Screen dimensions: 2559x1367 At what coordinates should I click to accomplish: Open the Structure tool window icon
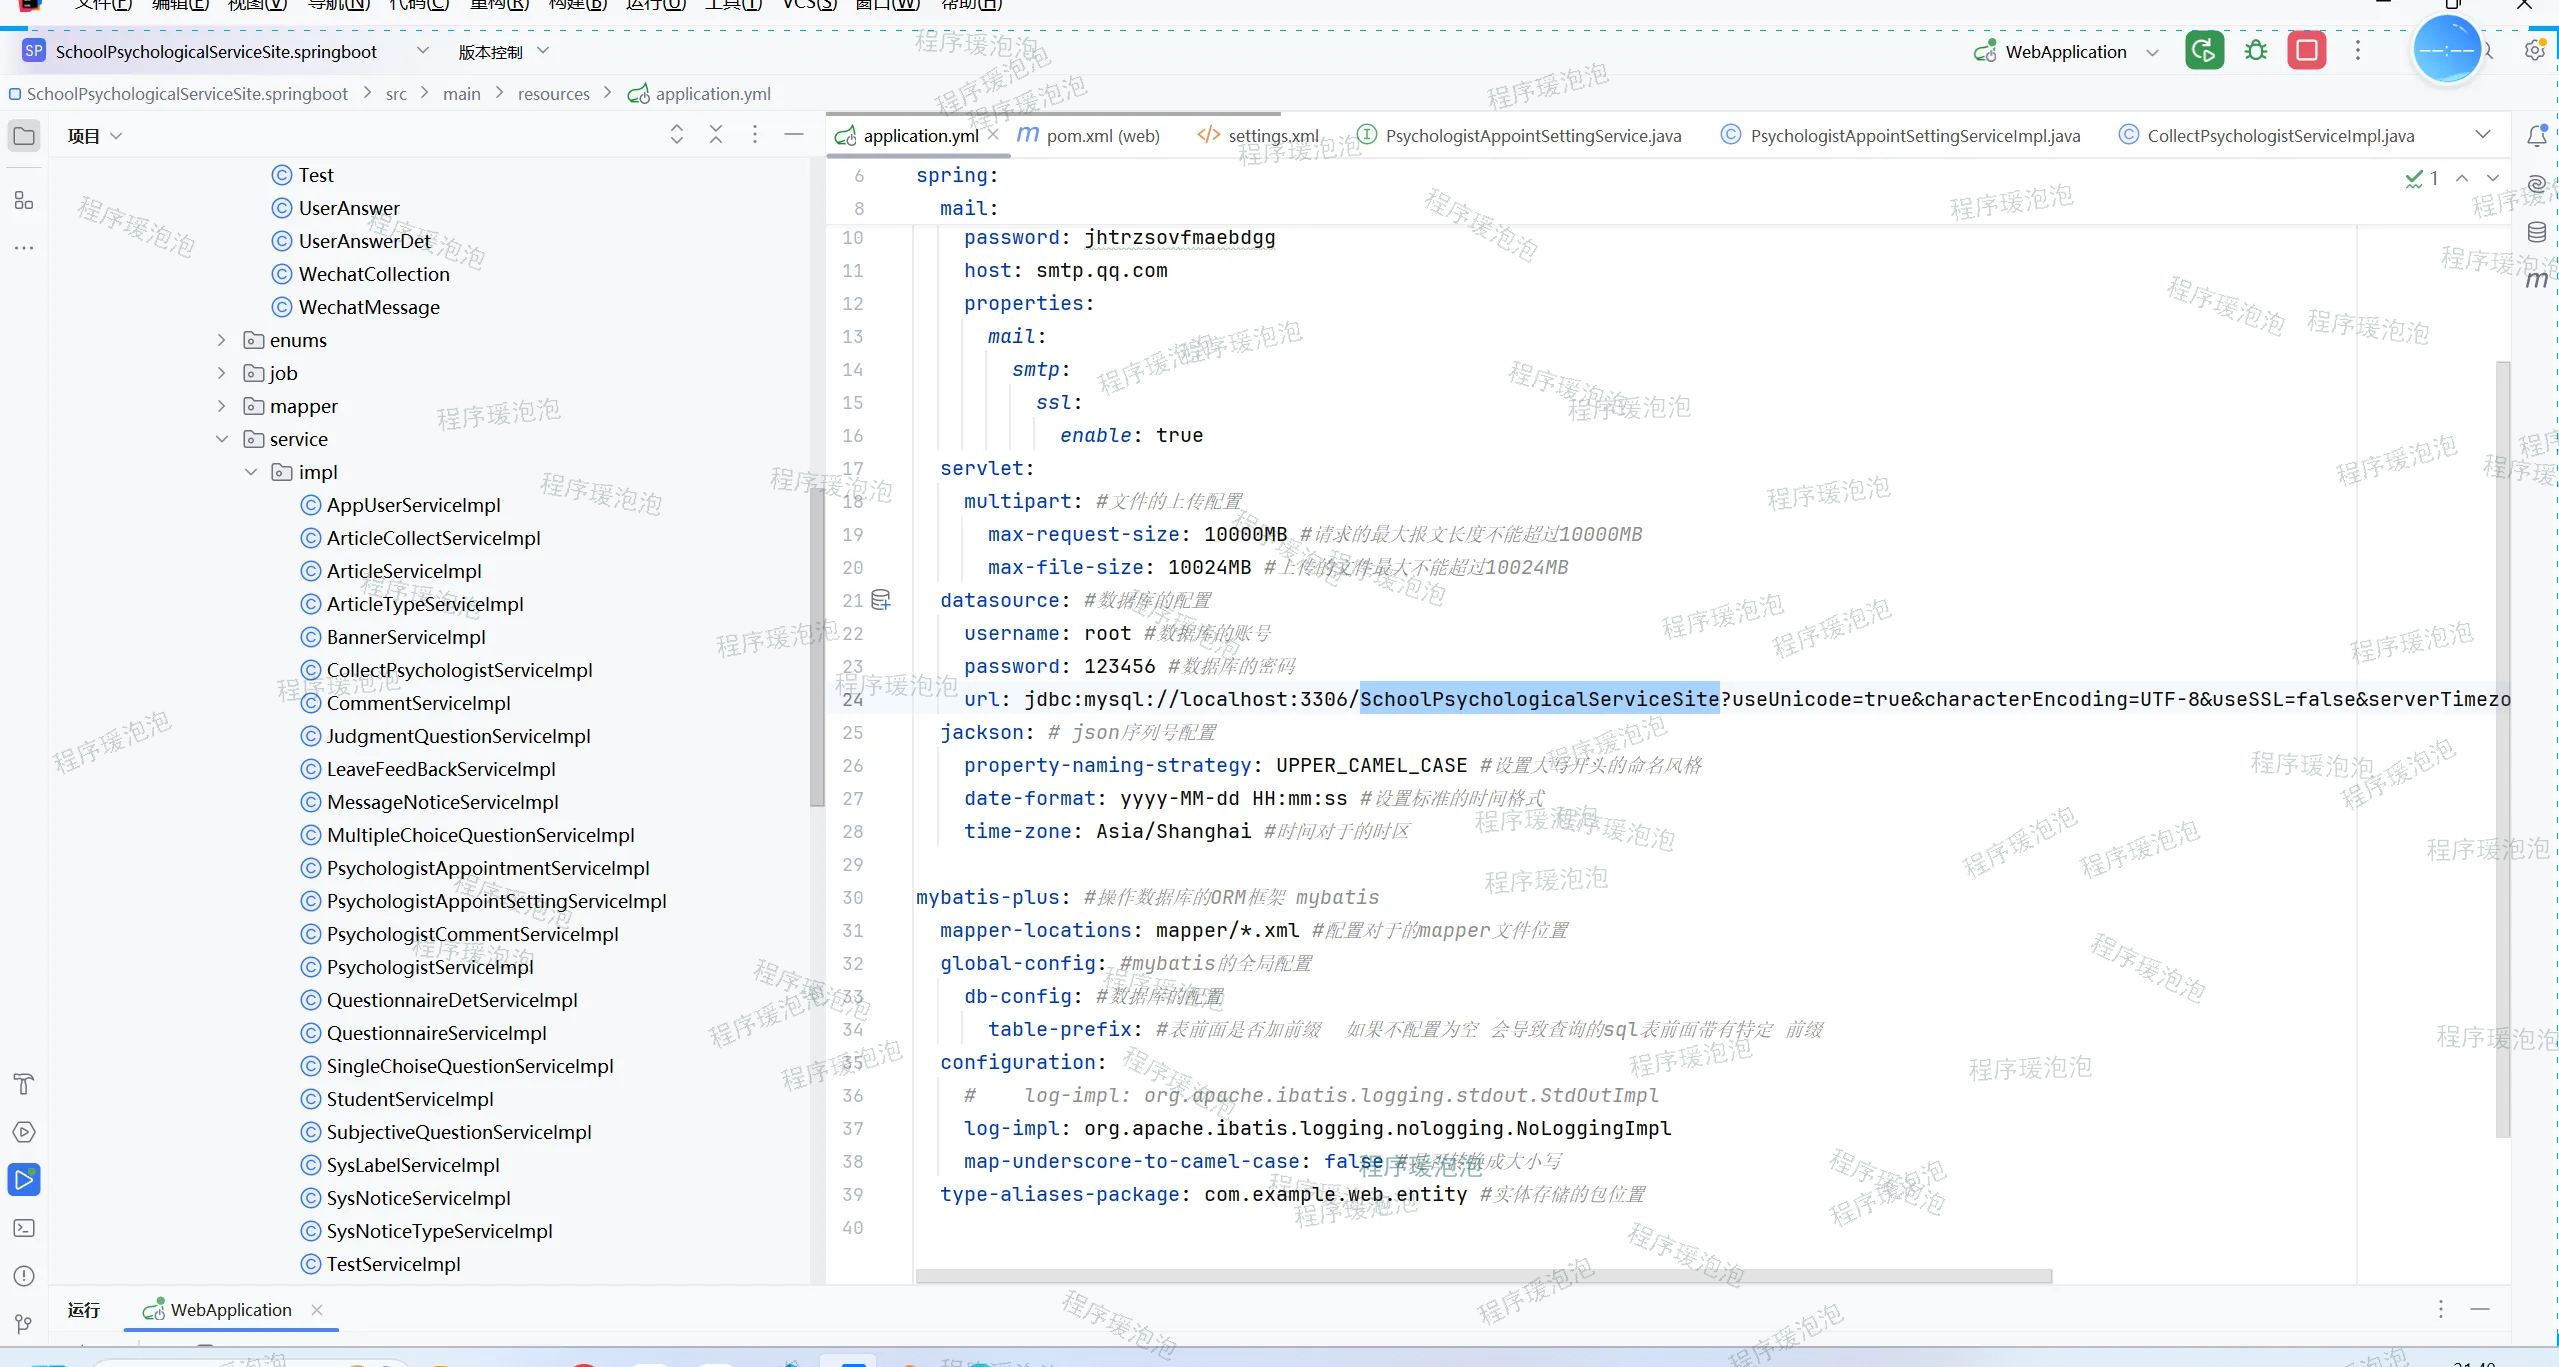click(24, 201)
